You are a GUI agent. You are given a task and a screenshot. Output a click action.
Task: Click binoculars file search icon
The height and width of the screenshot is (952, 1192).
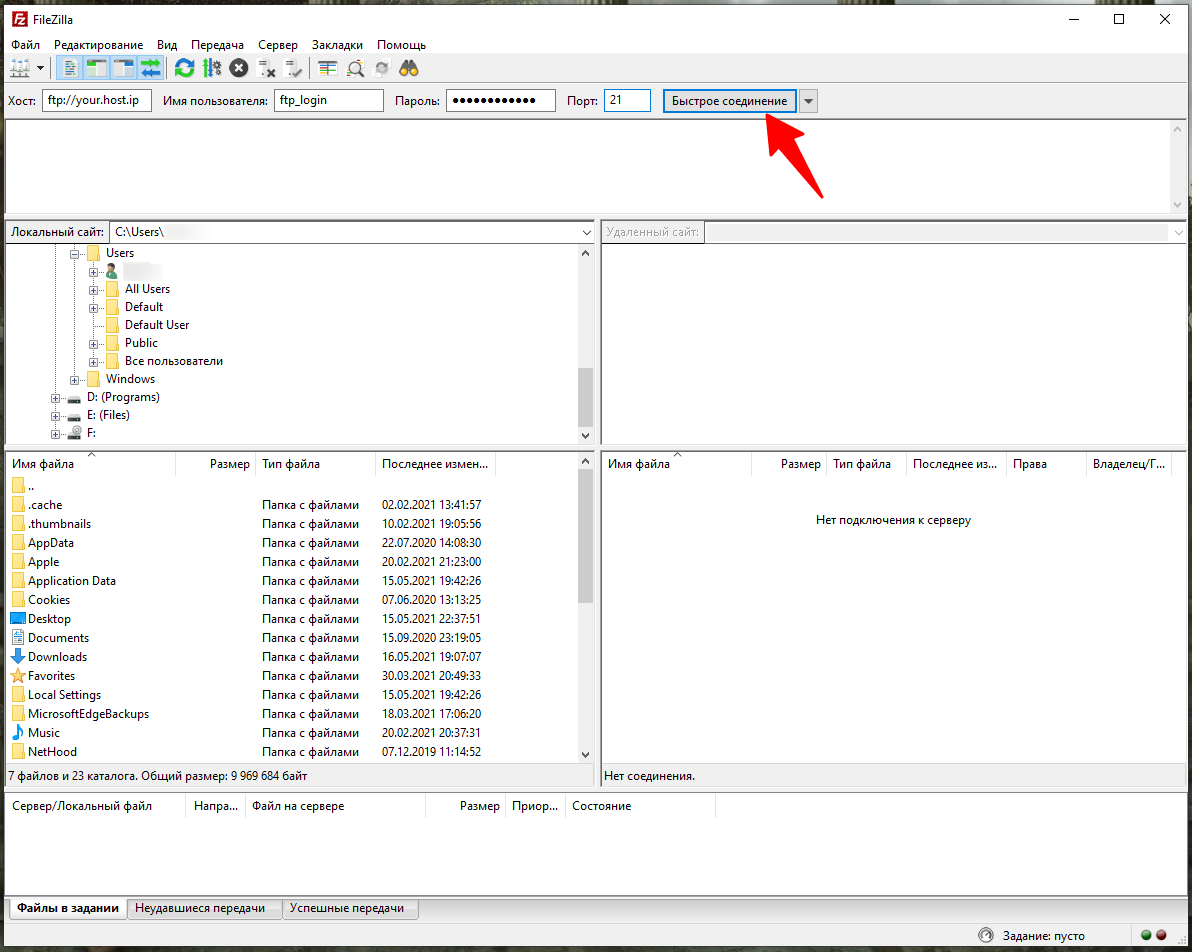[408, 68]
